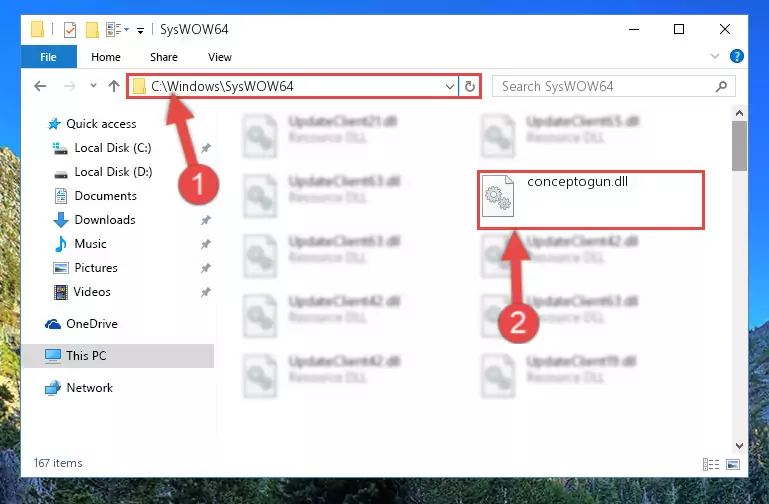Select Quick access in navigation pane

coord(101,124)
